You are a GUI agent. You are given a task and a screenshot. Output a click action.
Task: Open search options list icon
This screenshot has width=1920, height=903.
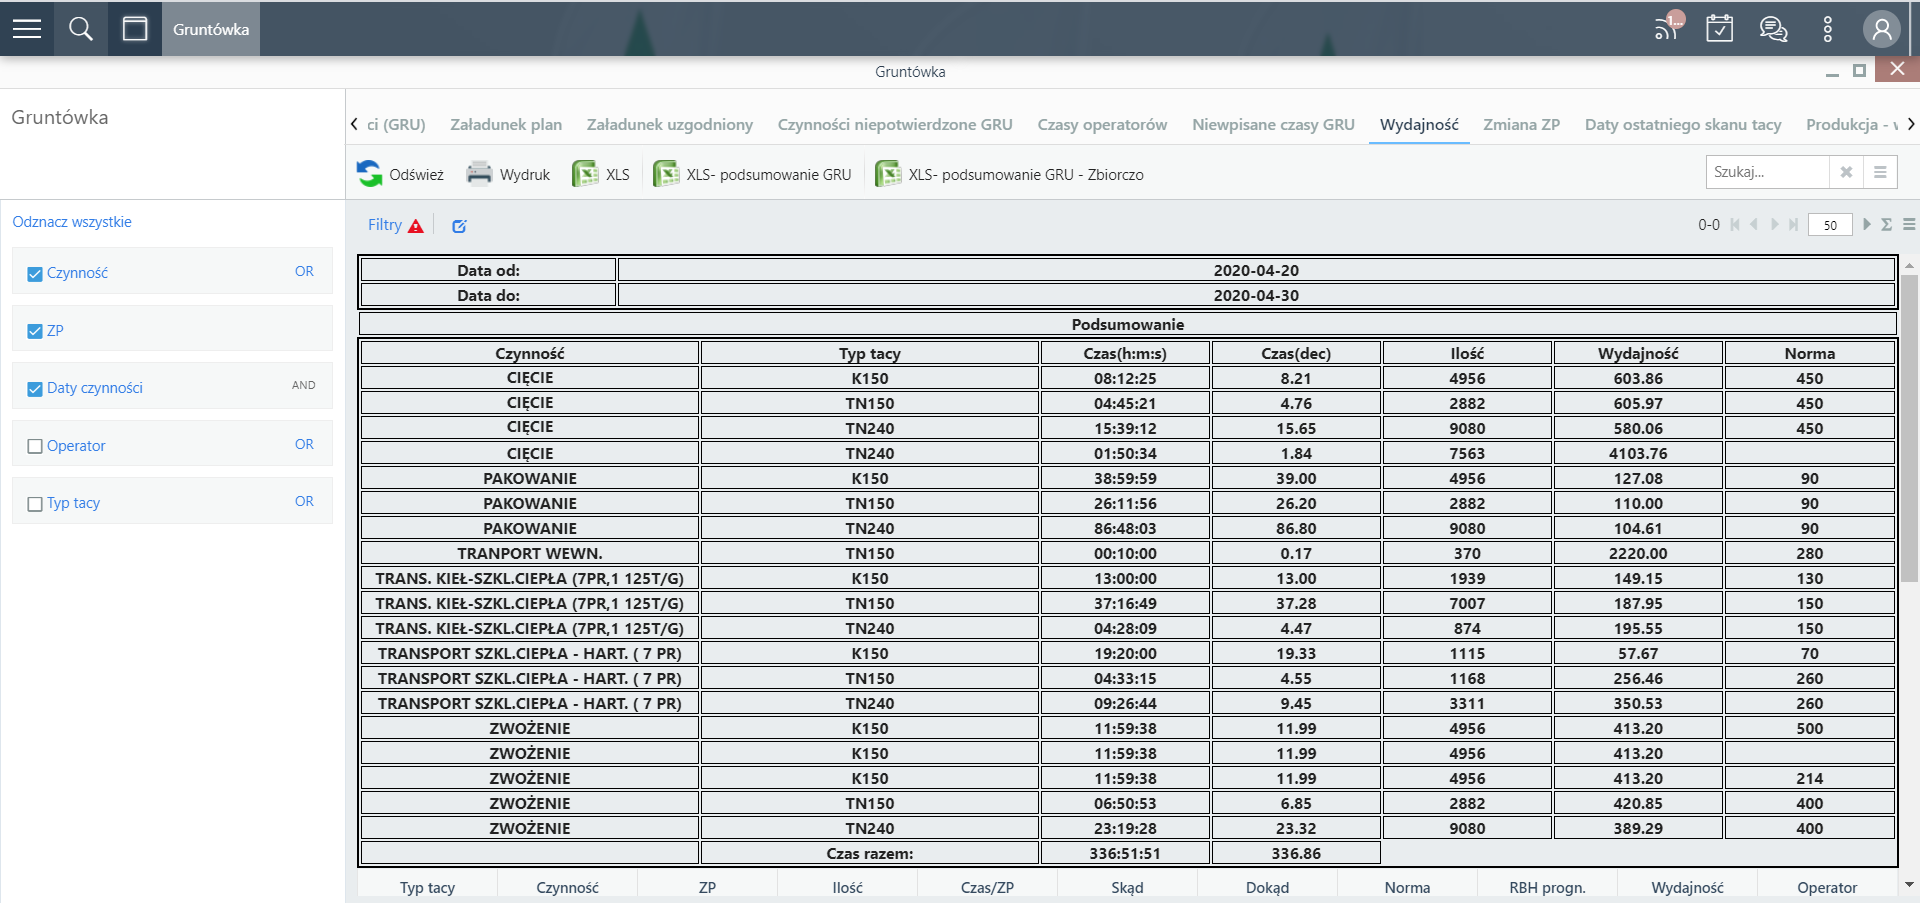pyautogui.click(x=1880, y=172)
